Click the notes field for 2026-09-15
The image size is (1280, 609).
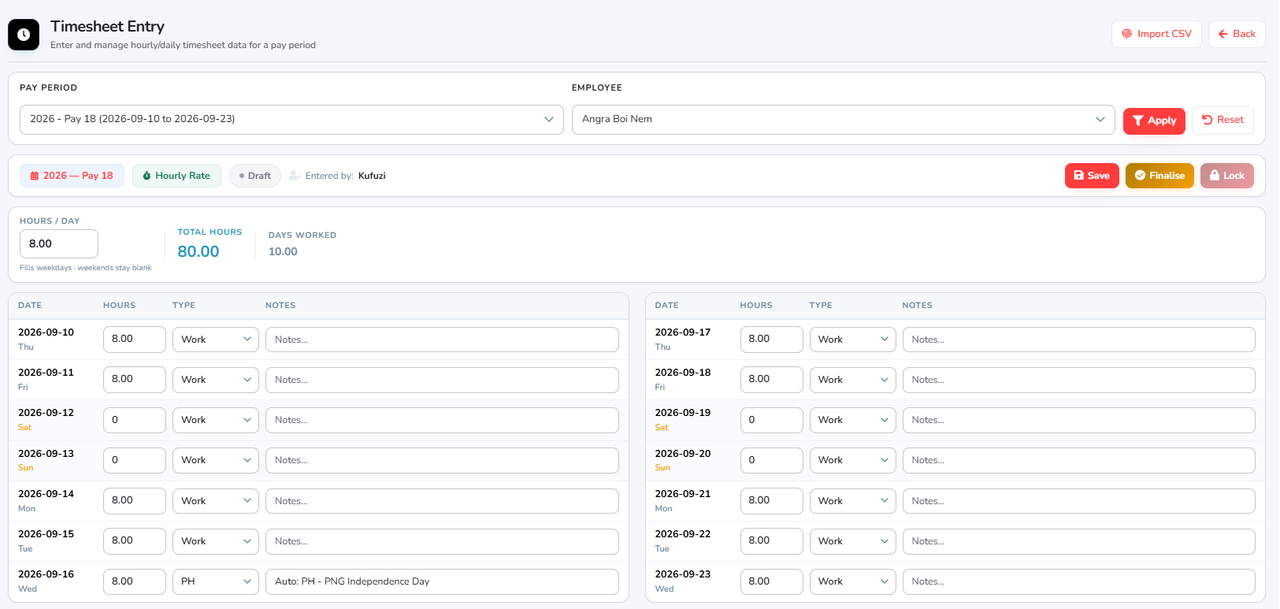click(x=442, y=541)
